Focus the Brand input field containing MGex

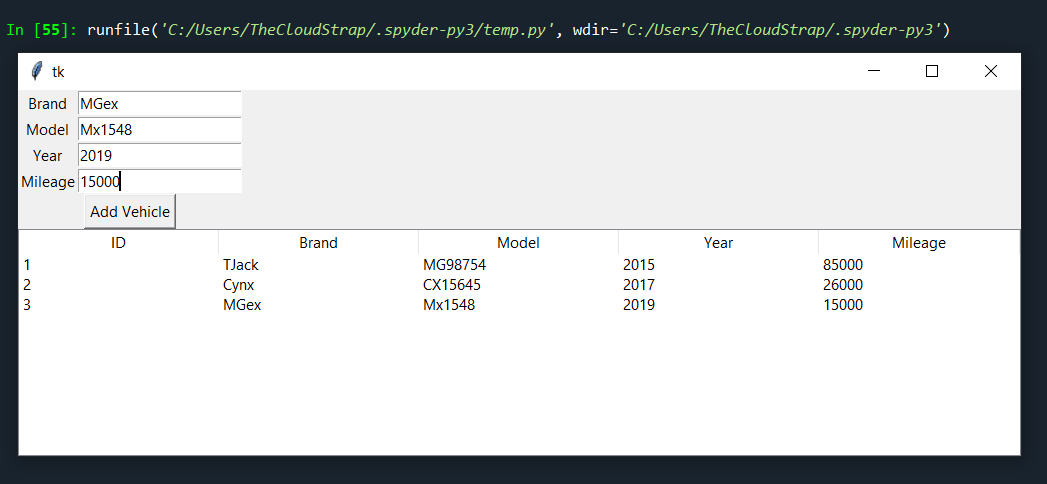point(160,103)
